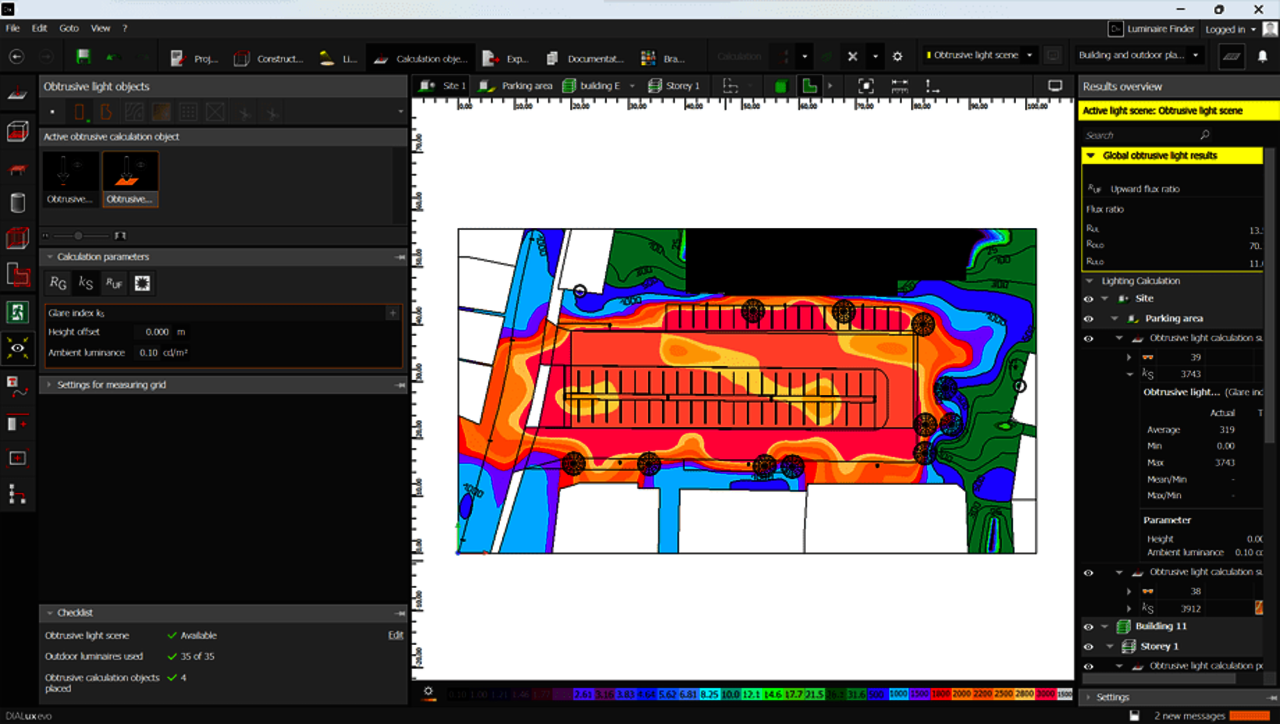This screenshot has width=1280, height=724.
Task: Adjust the thumbnail size slider handle
Action: click(78, 236)
